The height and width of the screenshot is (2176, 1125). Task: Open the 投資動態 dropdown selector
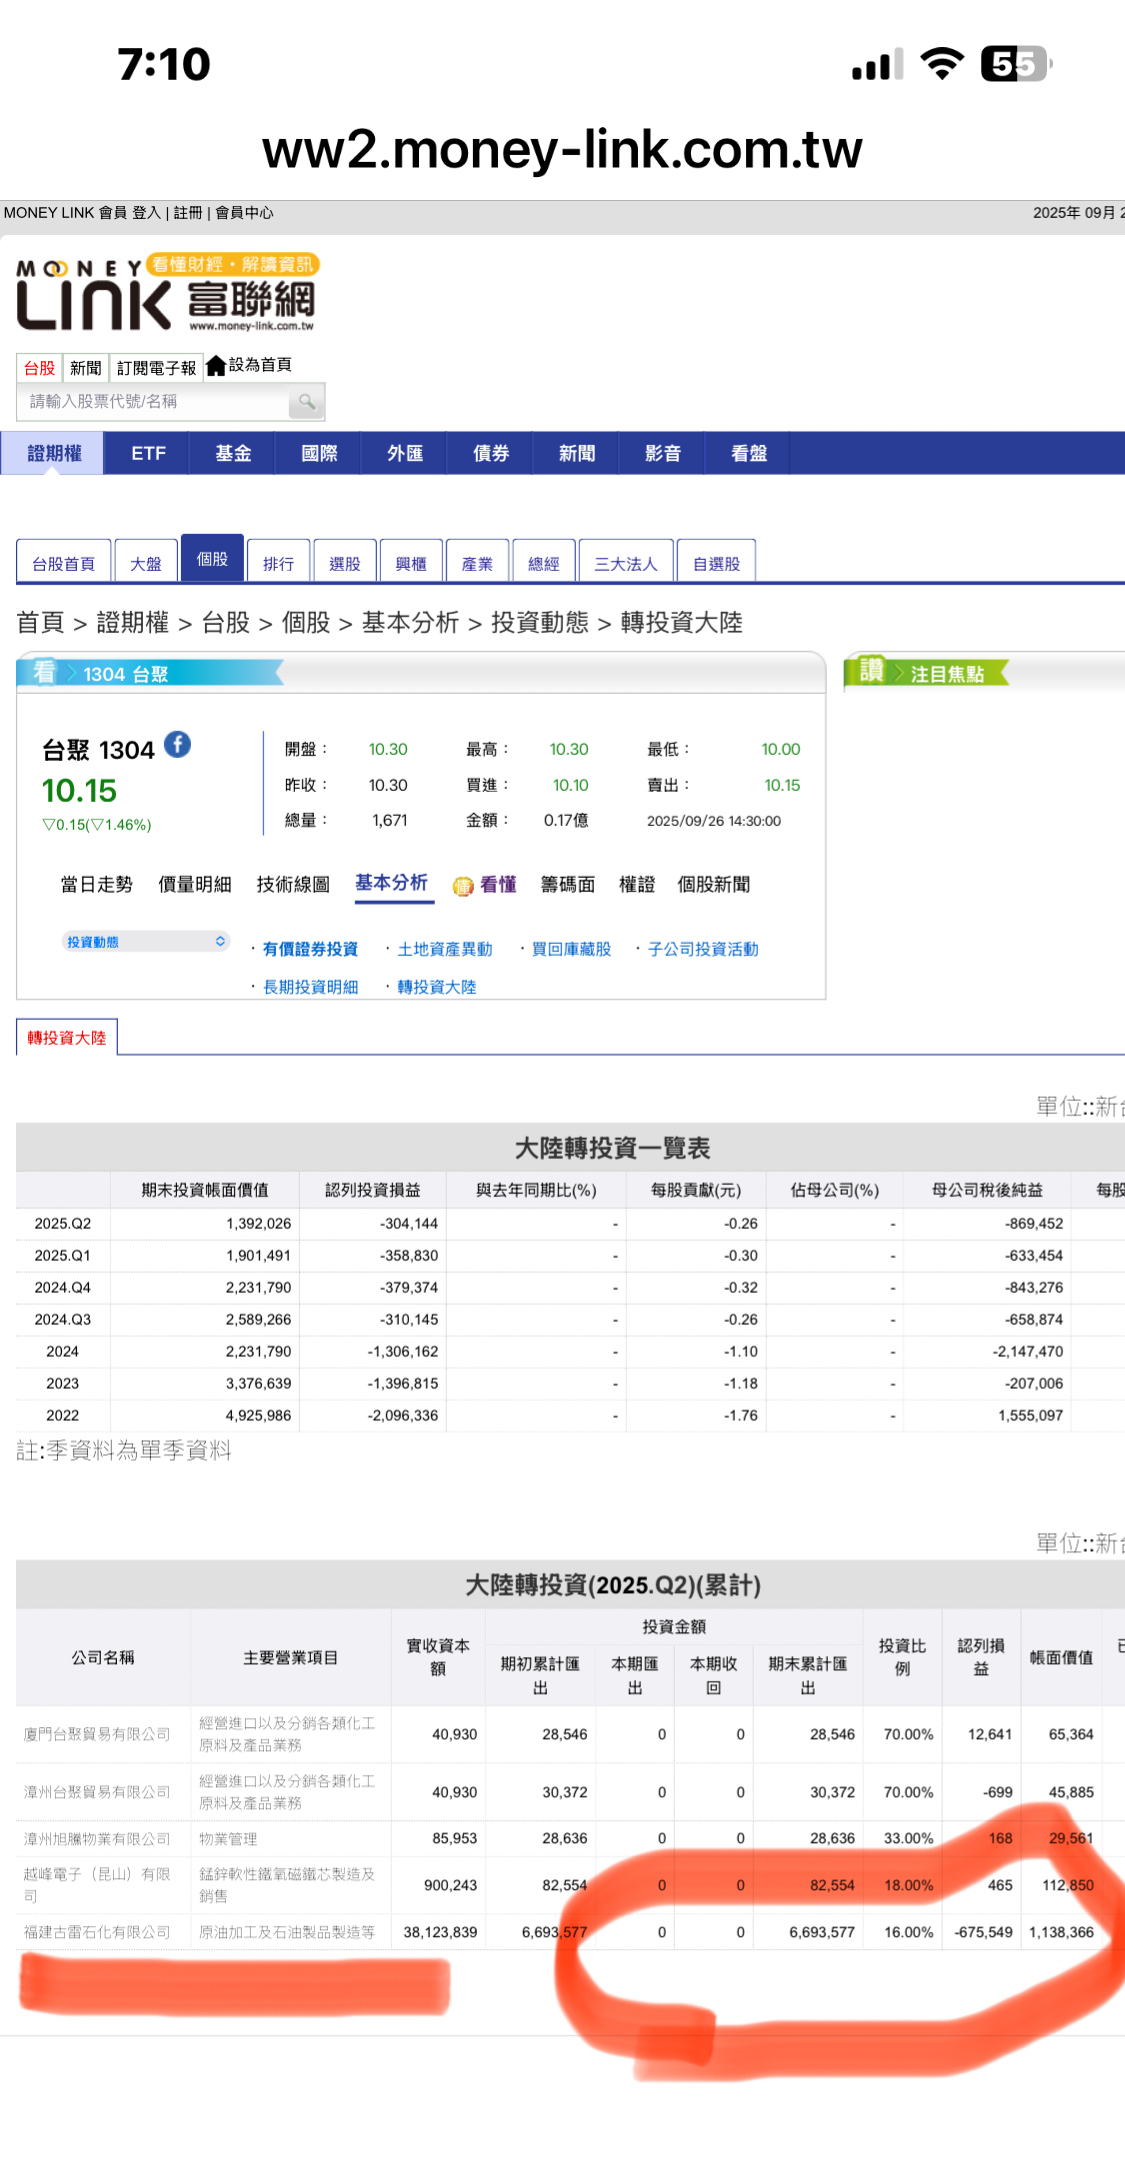pyautogui.click(x=146, y=942)
